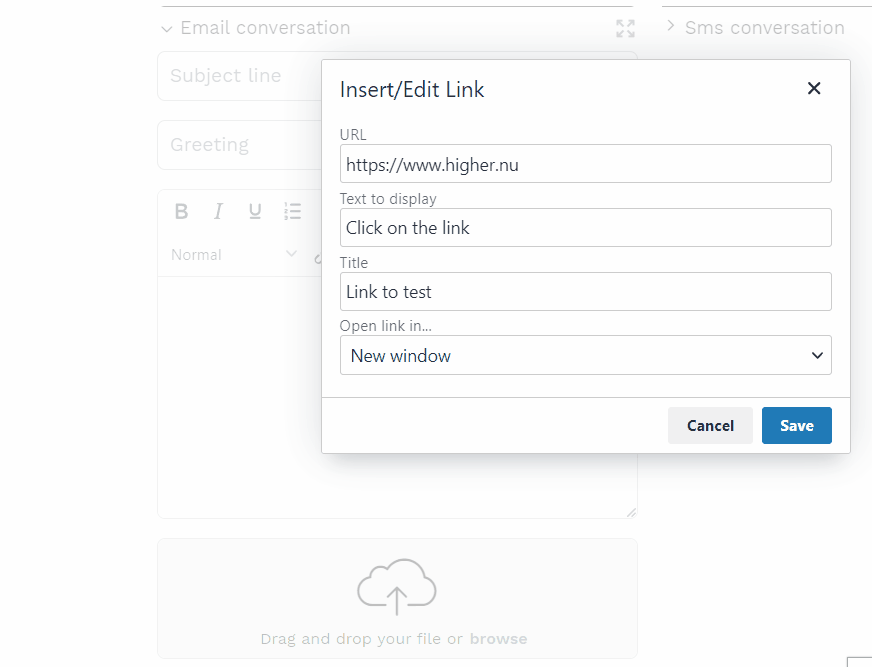Save the link

pos(796,425)
